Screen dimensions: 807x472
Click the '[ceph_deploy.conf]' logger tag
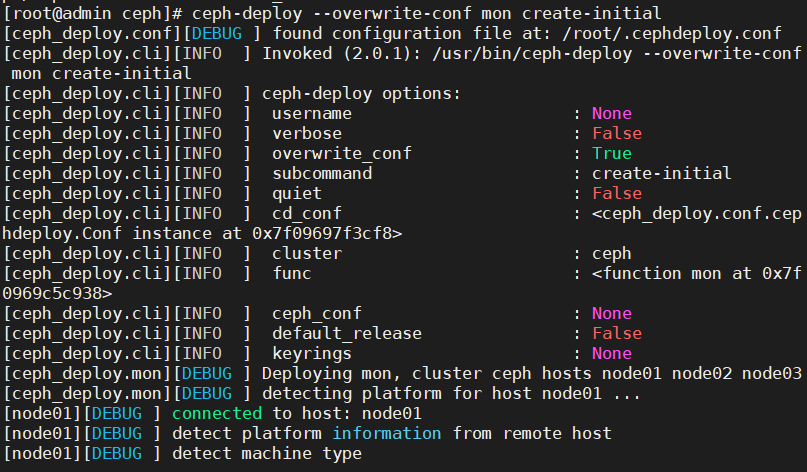click(x=92, y=33)
